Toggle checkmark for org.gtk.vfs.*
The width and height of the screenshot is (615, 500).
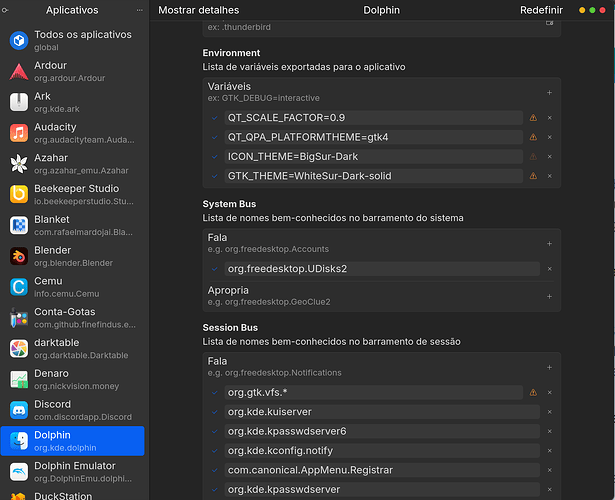215,393
